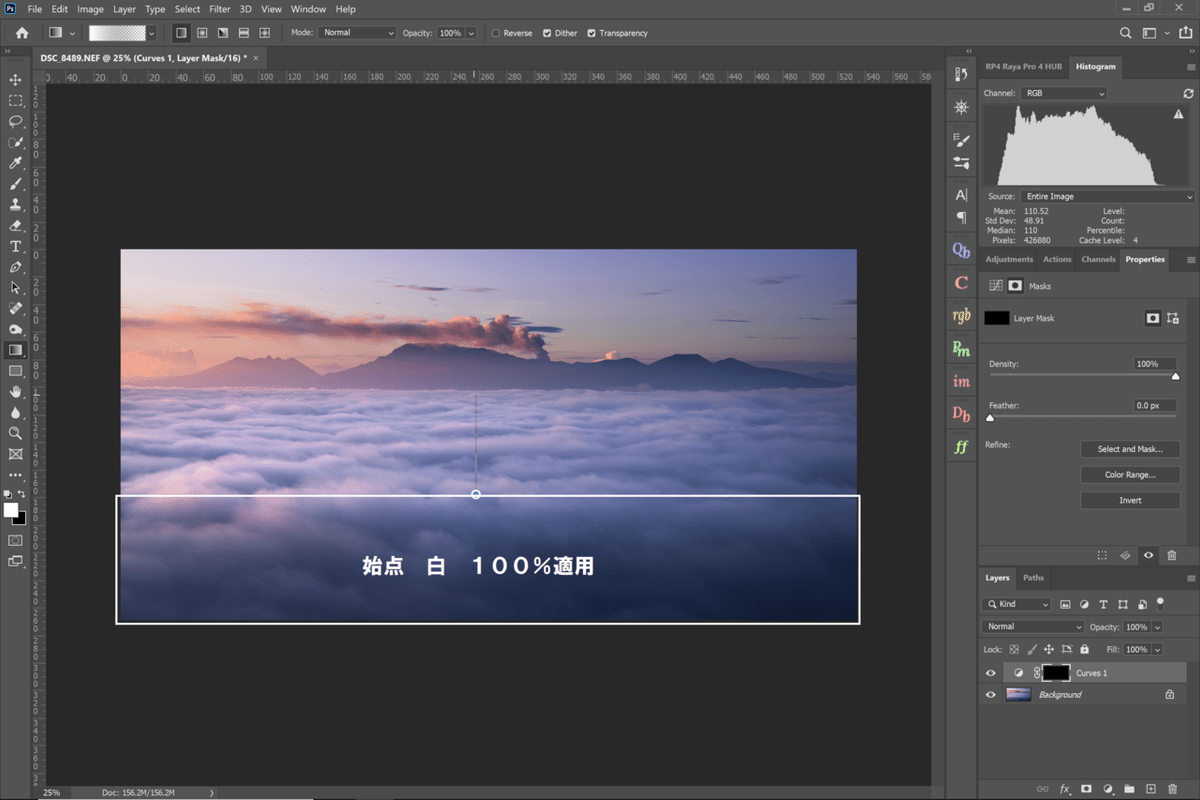Choose the Linear Gradient style icon
The image size is (1200, 800).
(180, 33)
